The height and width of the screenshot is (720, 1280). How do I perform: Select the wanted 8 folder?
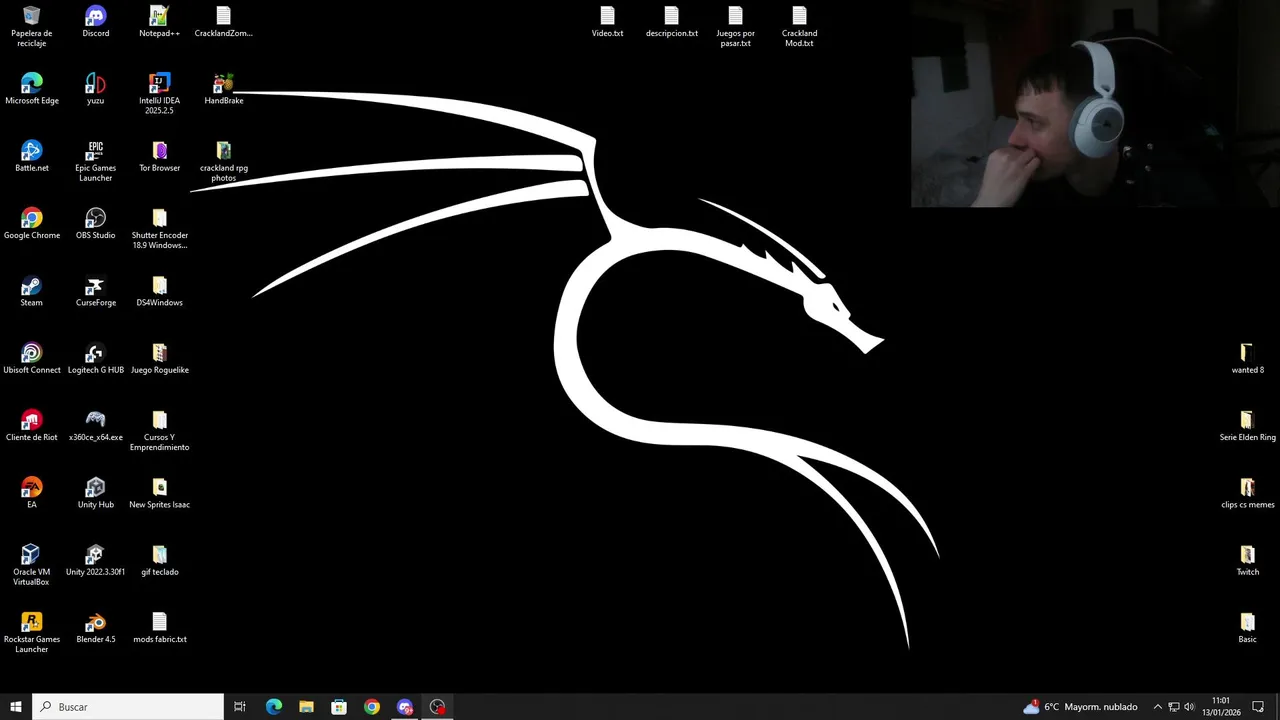[x=1247, y=358]
